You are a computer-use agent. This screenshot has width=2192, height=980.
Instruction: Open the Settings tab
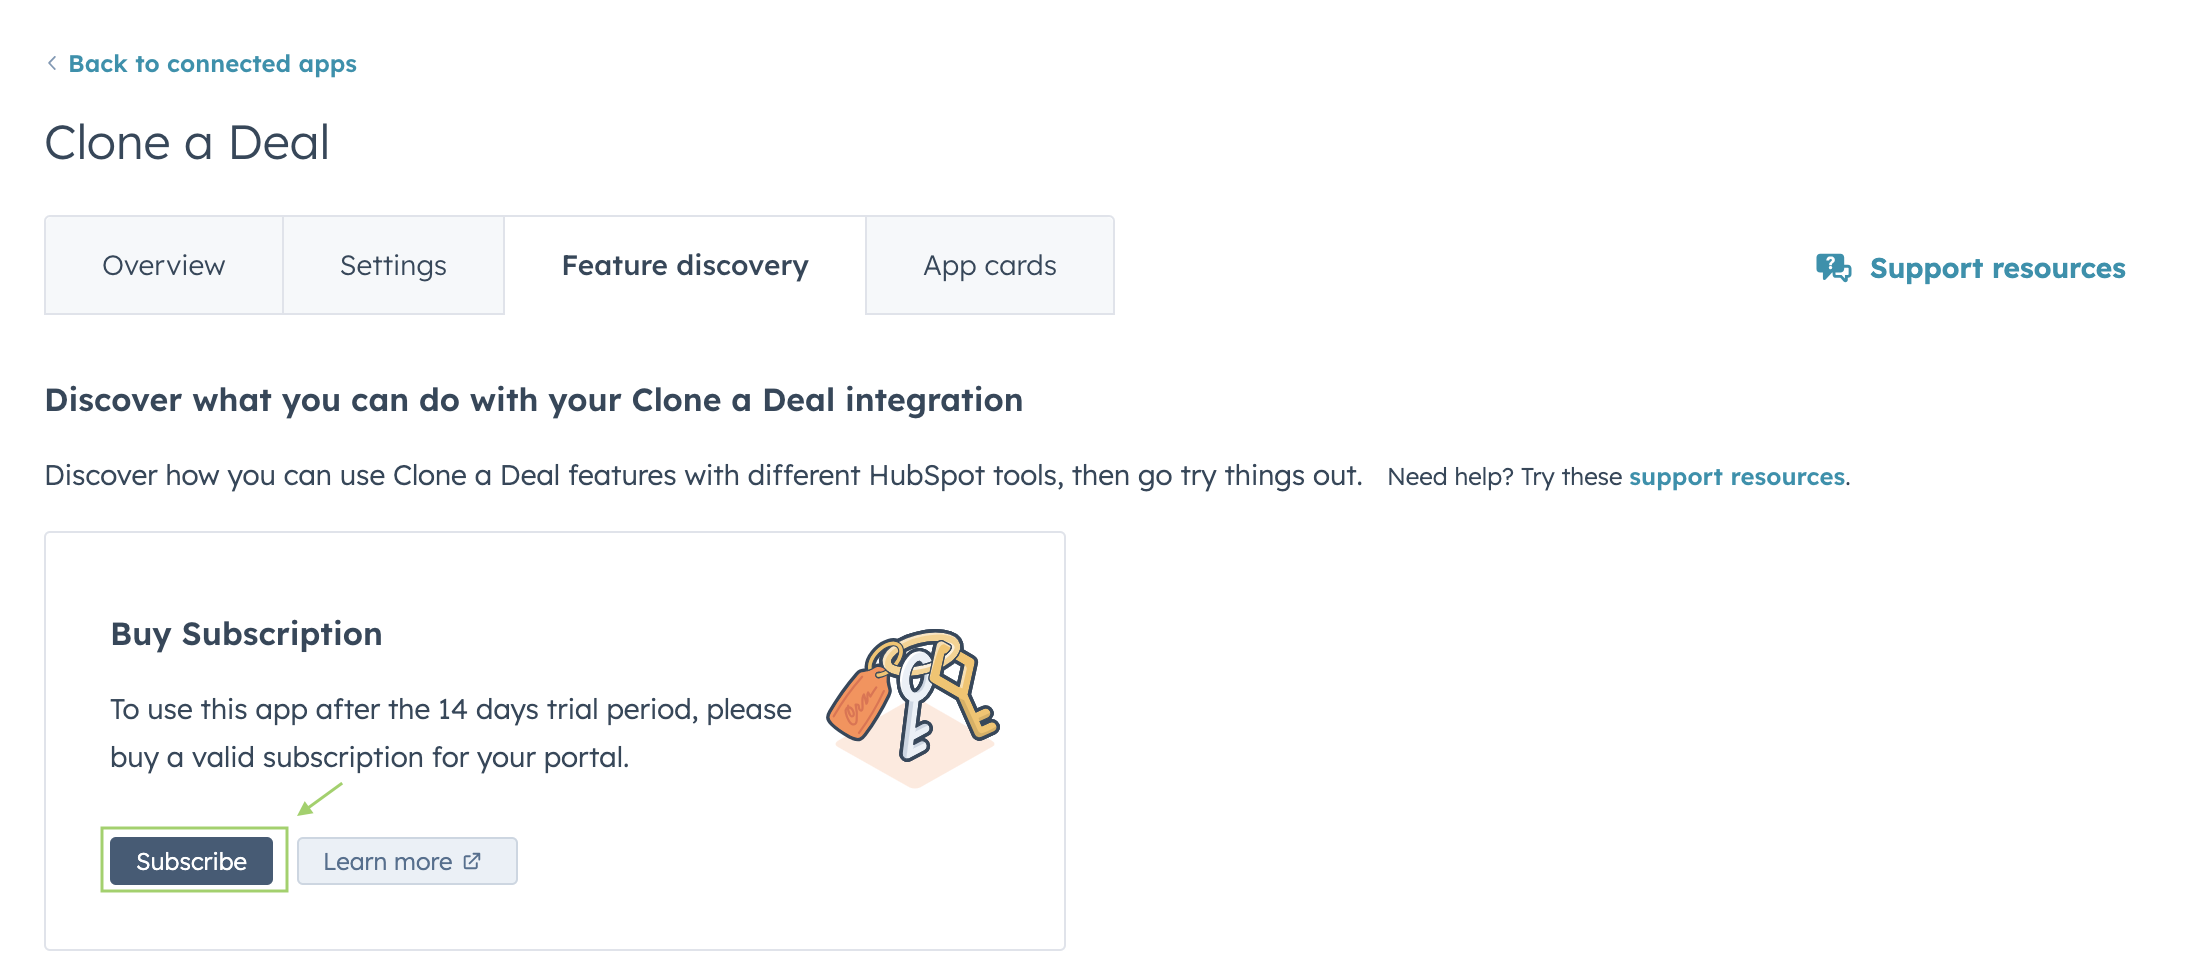tap(393, 266)
